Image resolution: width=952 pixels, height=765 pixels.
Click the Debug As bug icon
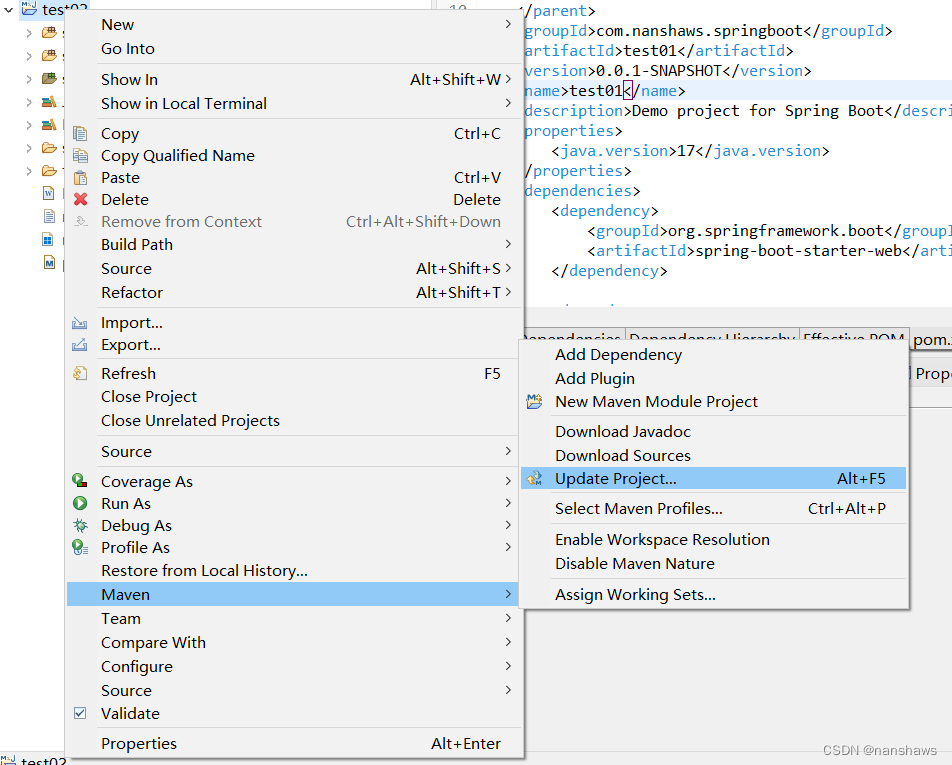click(81, 525)
